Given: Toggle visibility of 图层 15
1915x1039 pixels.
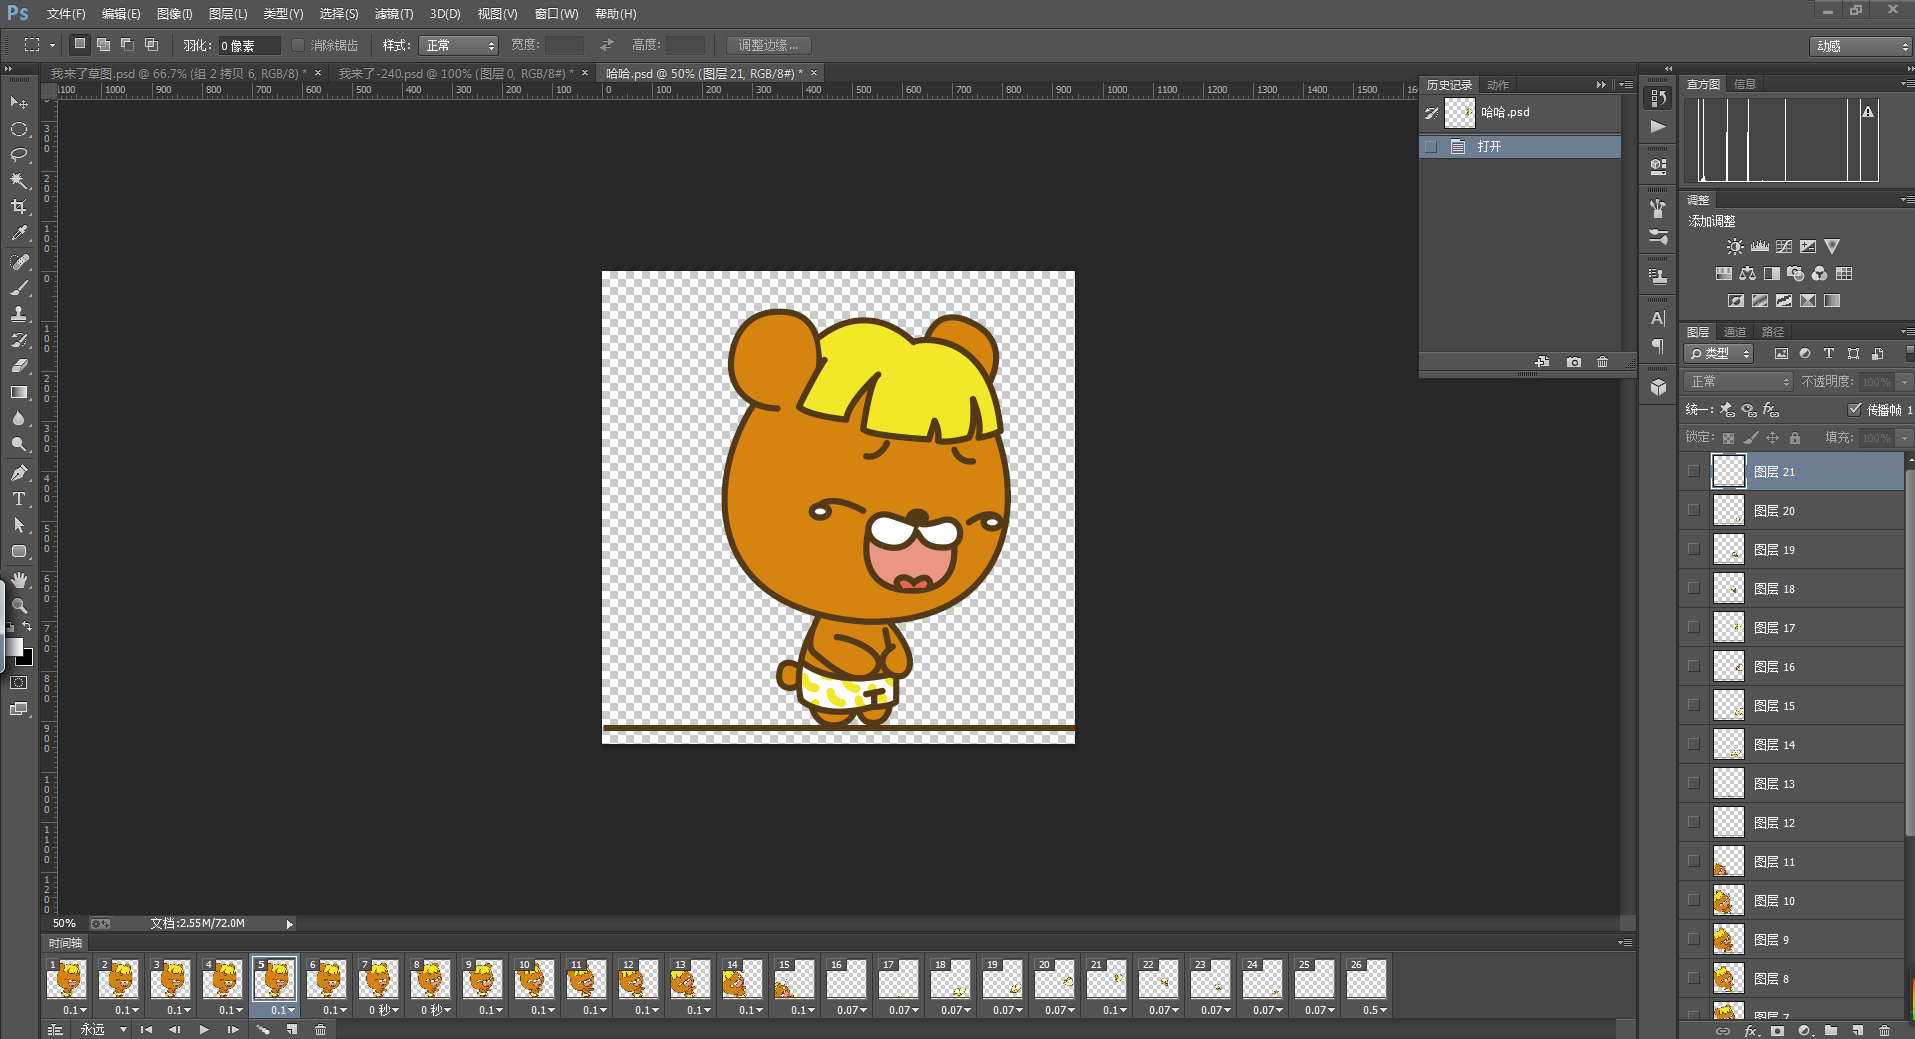Looking at the screenshot, I should coord(1694,705).
